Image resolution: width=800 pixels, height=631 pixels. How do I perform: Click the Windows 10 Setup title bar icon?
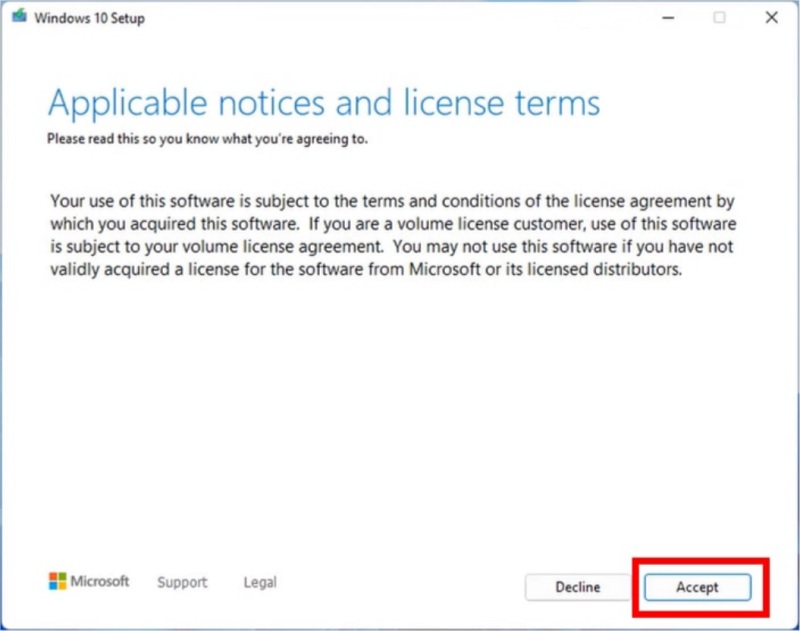(19, 18)
